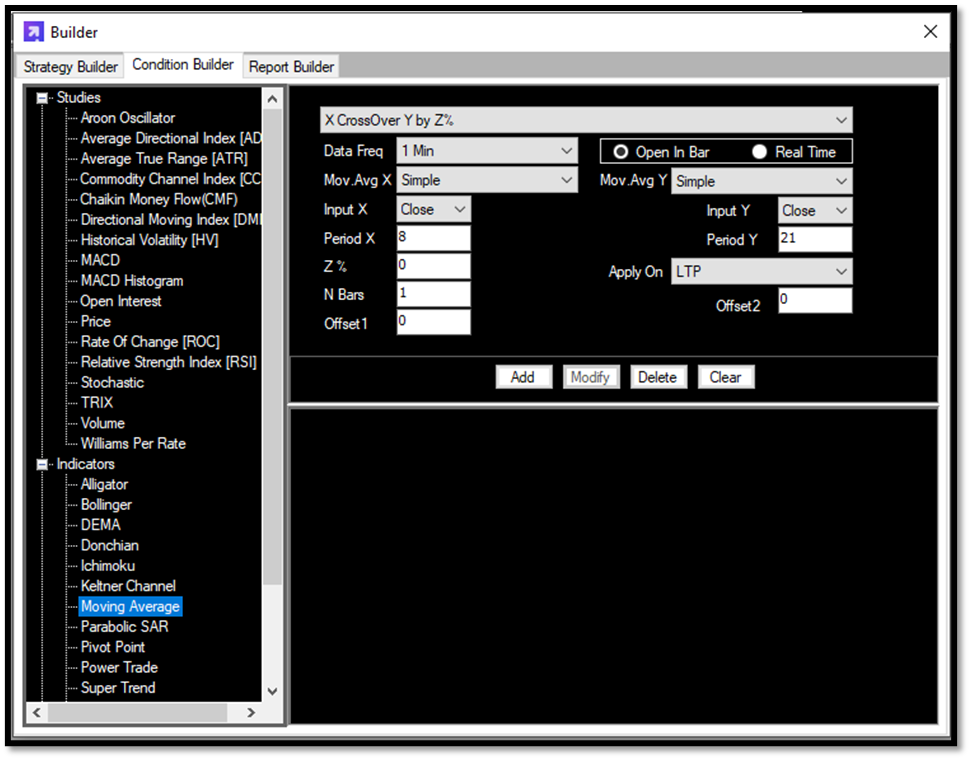Select the Ichimoku indicator

pyautogui.click(x=108, y=567)
